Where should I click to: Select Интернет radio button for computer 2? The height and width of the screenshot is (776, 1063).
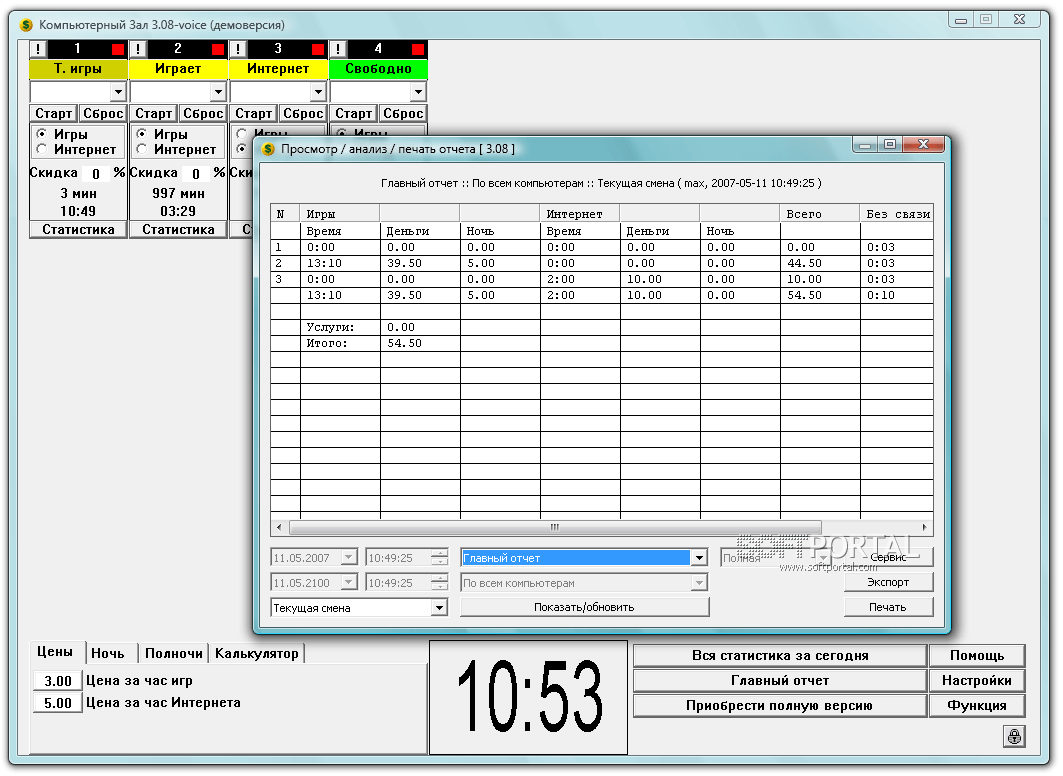(141, 150)
